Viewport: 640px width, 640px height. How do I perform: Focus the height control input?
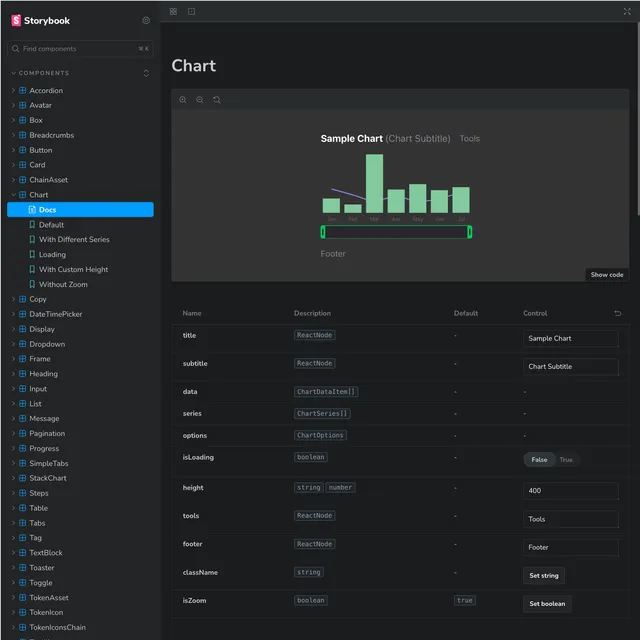point(571,491)
